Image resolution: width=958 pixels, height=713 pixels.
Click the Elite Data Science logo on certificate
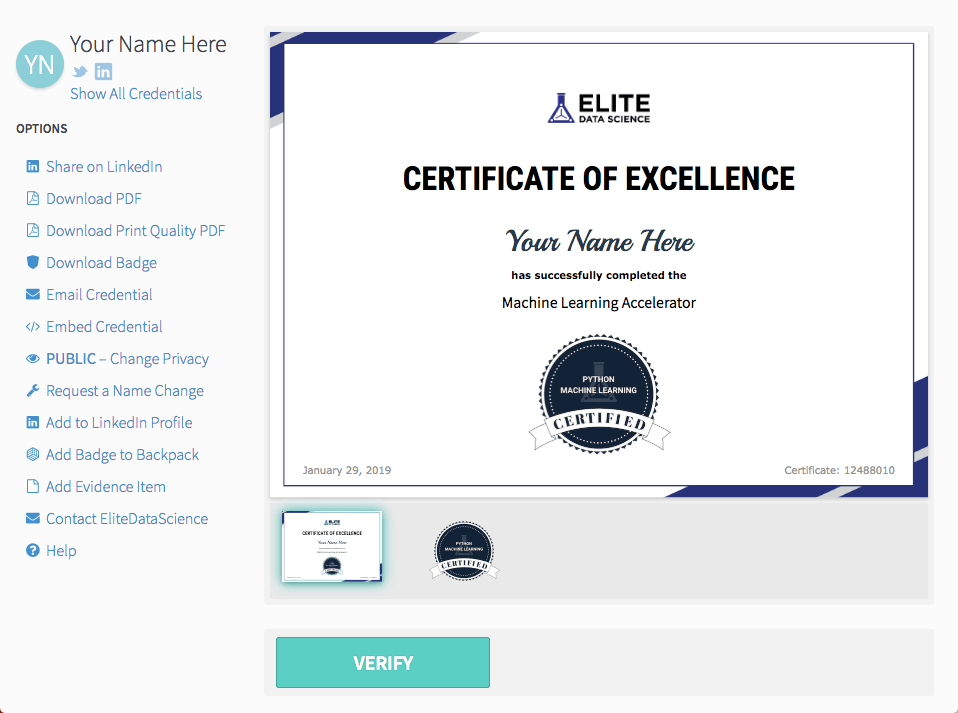point(599,108)
